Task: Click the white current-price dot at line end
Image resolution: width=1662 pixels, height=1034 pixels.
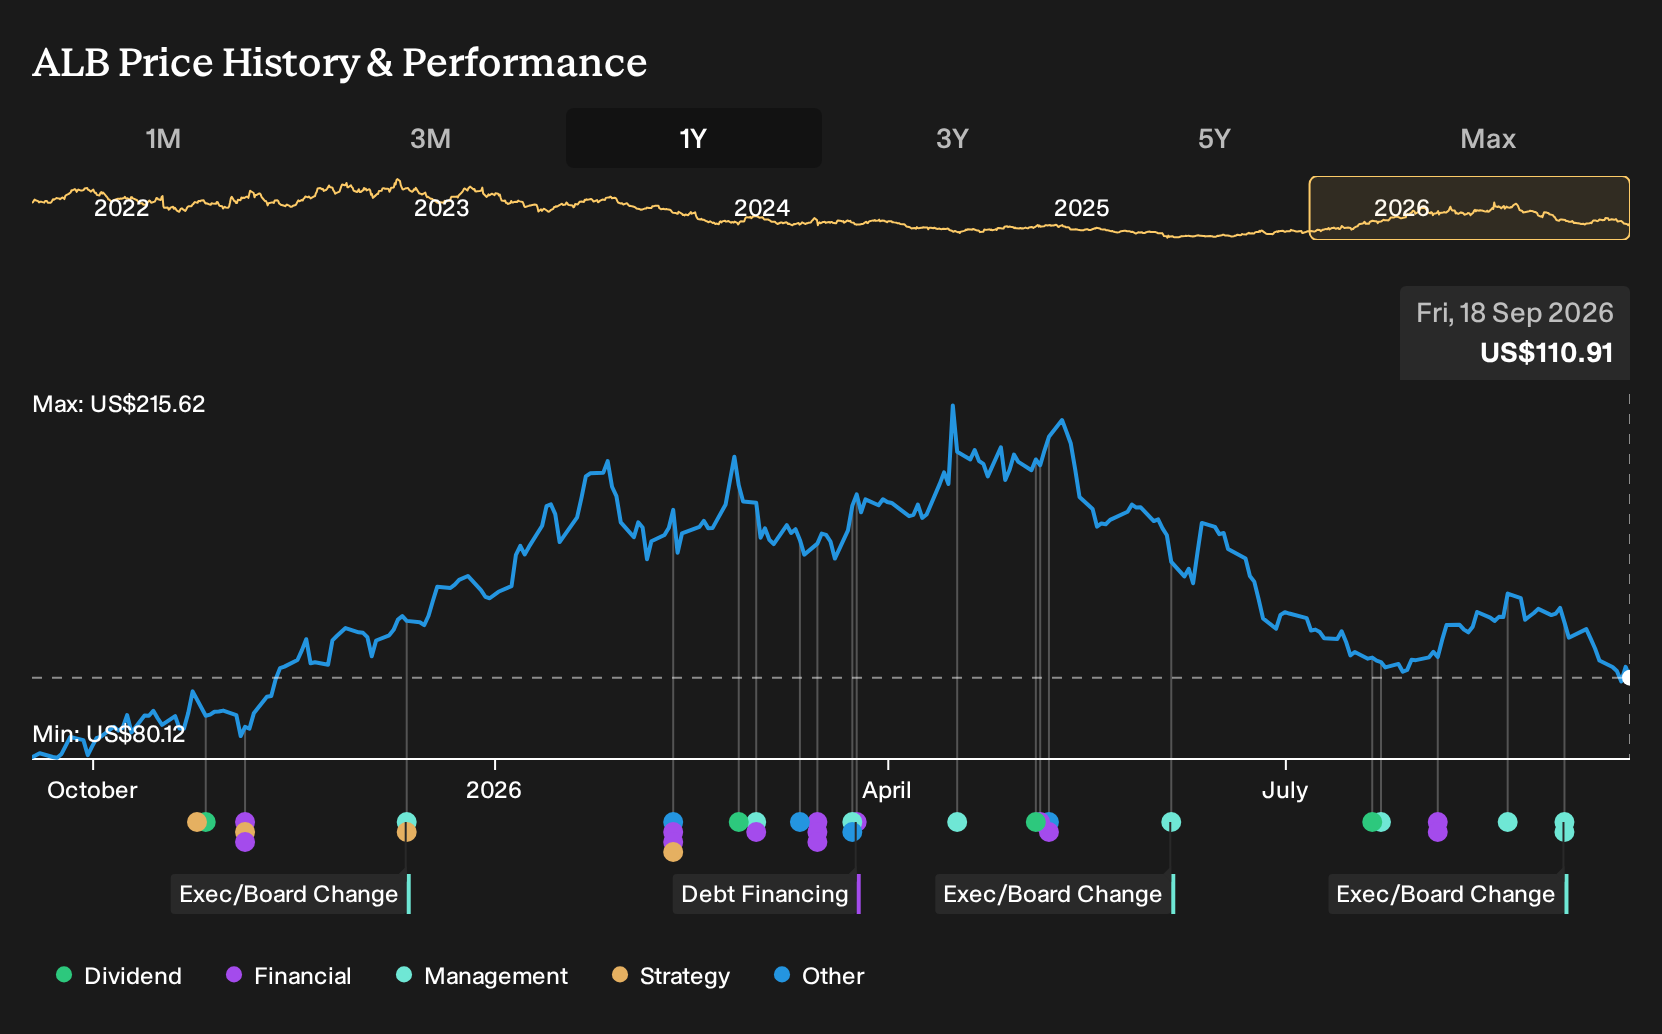Action: pos(1626,678)
